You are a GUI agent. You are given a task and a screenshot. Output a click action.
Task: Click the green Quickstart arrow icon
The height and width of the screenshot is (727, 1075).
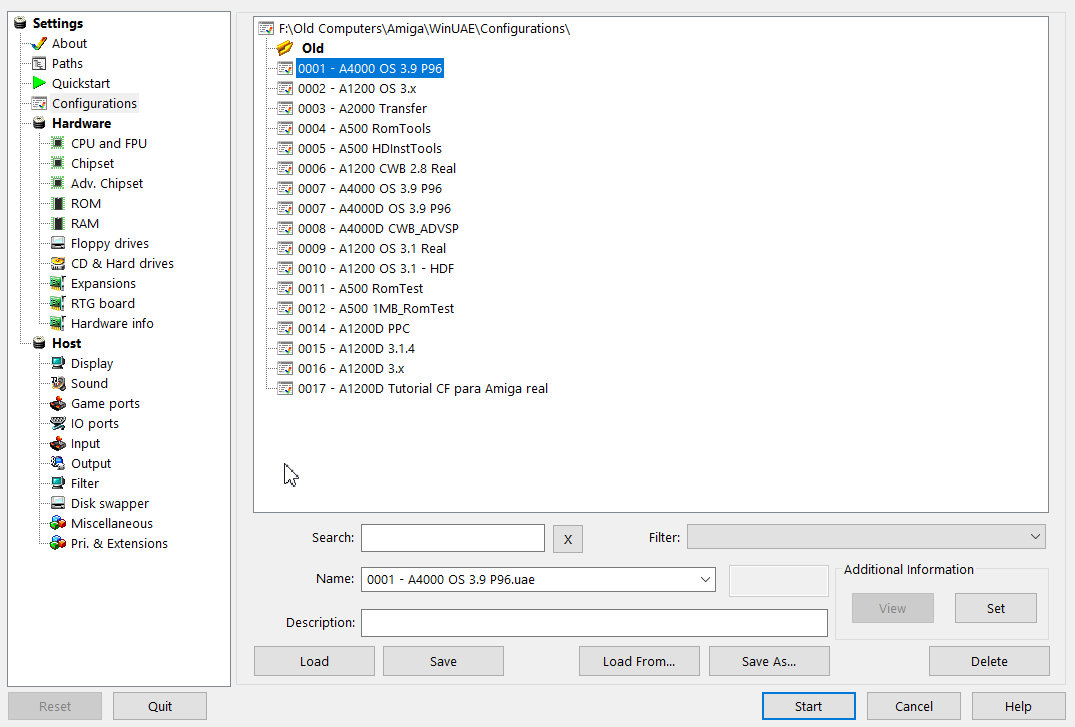39,84
